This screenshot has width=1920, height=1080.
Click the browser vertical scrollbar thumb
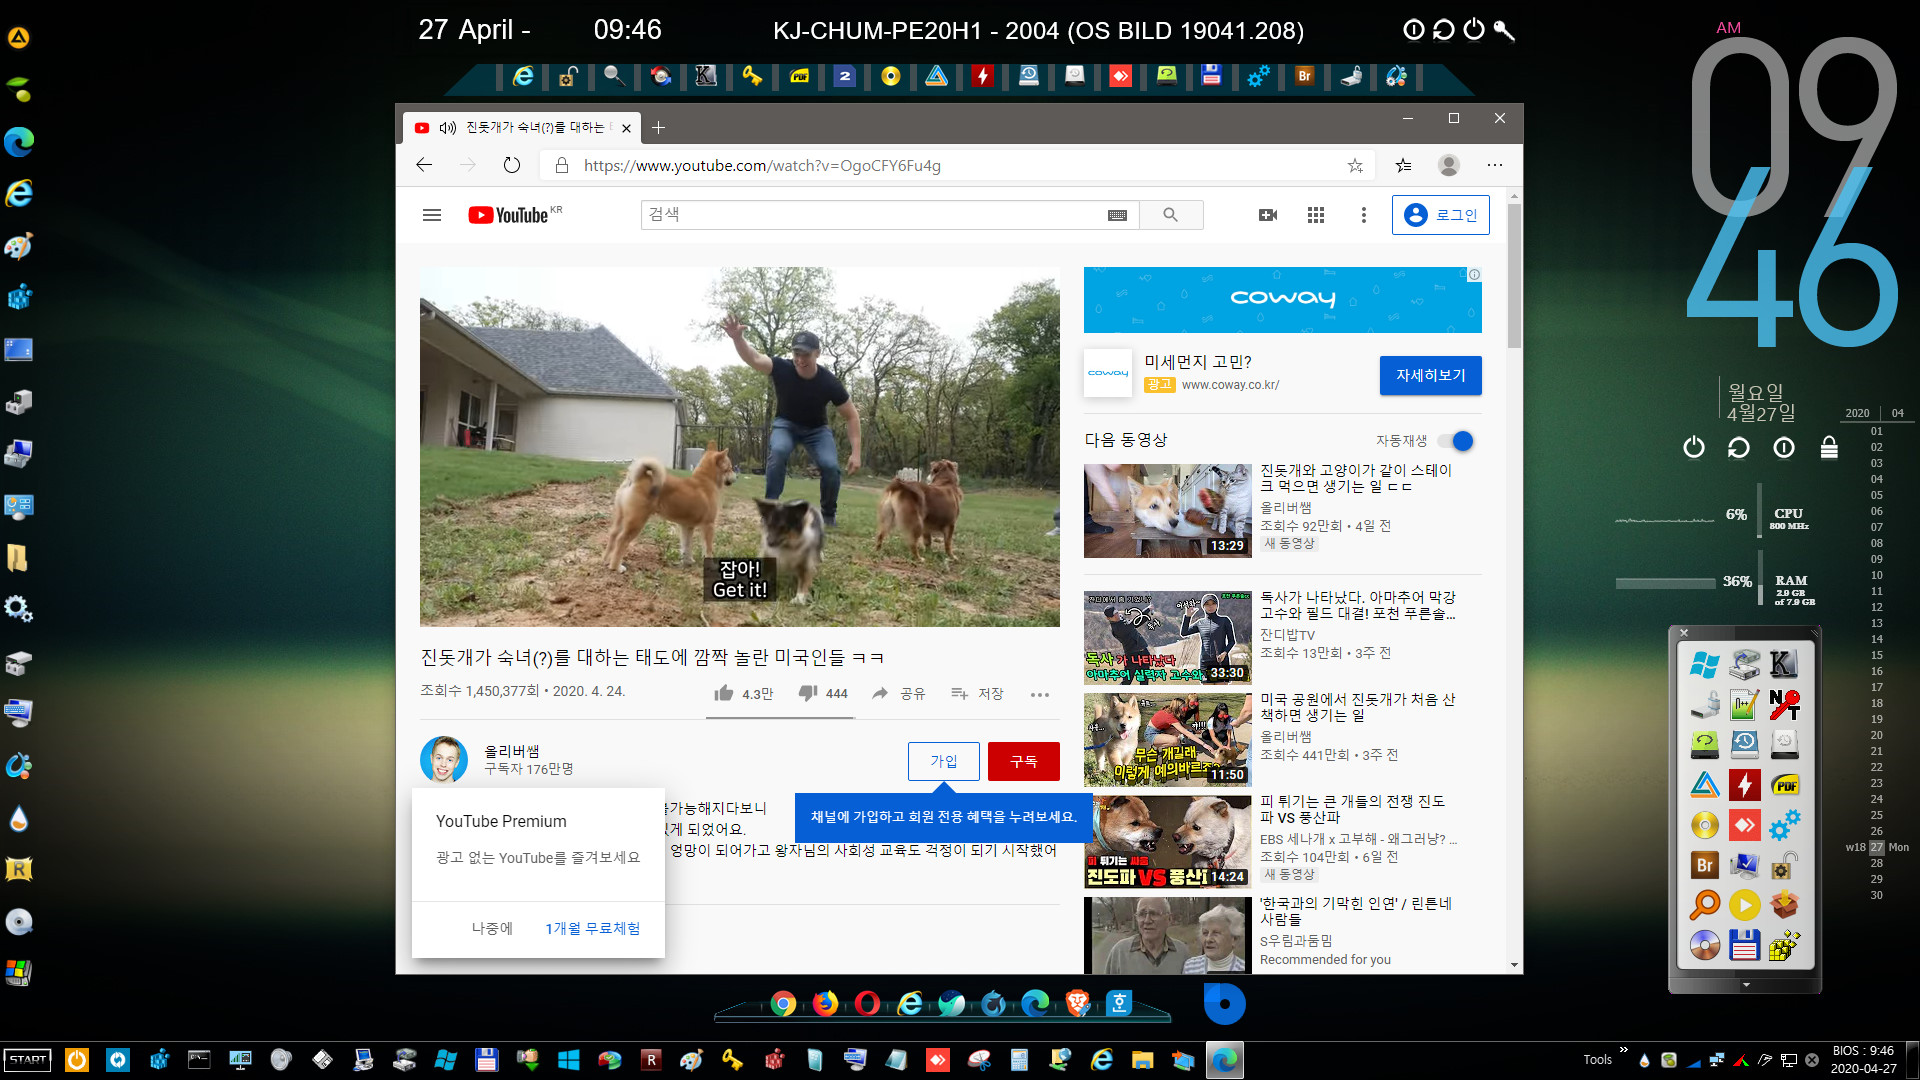(x=1514, y=275)
